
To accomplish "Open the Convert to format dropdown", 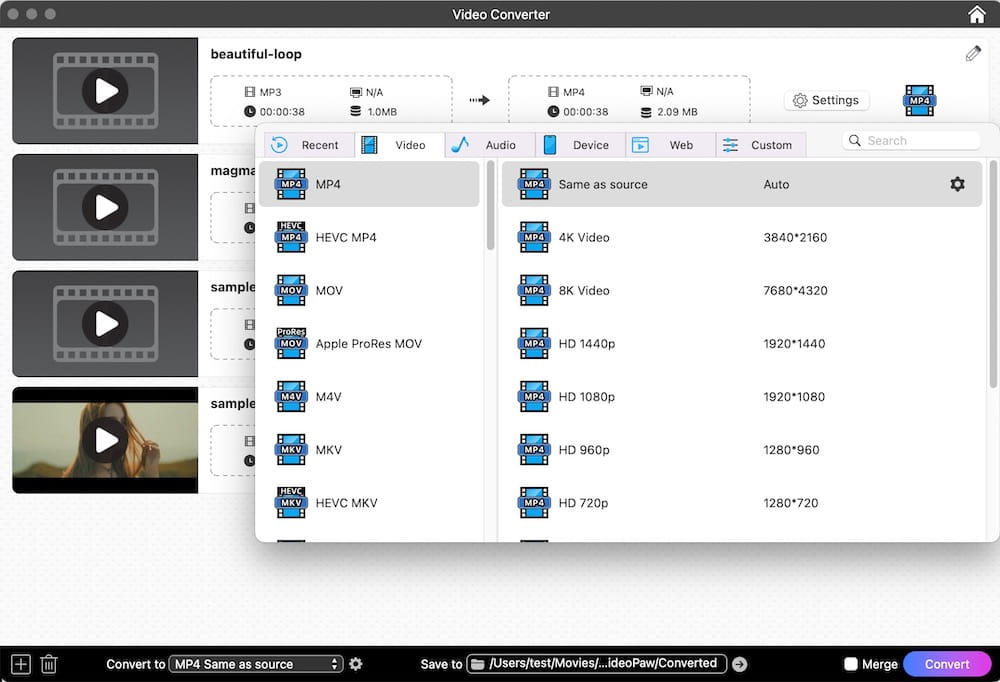I will tap(255, 663).
